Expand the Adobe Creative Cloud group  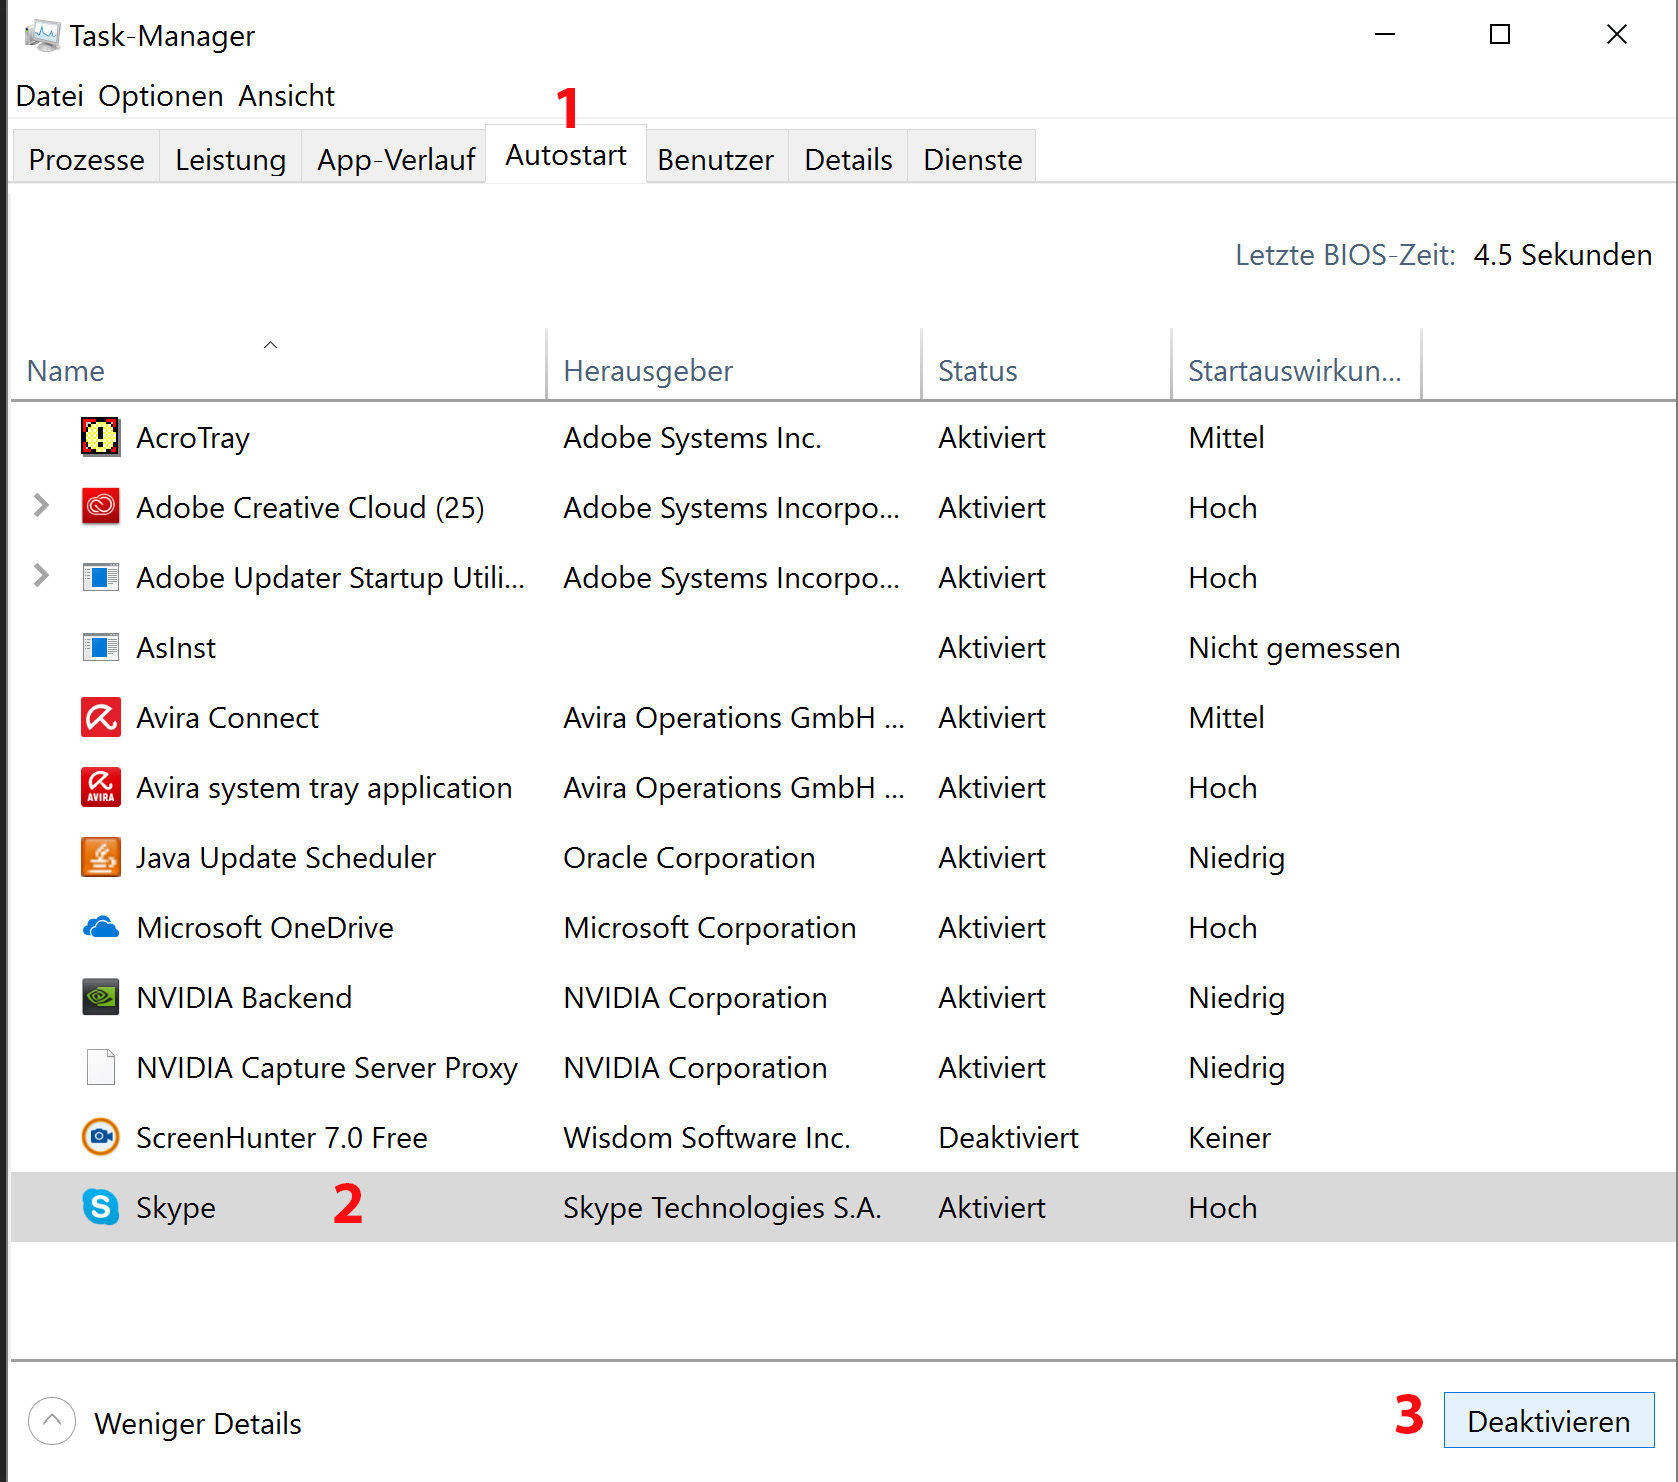coord(41,506)
